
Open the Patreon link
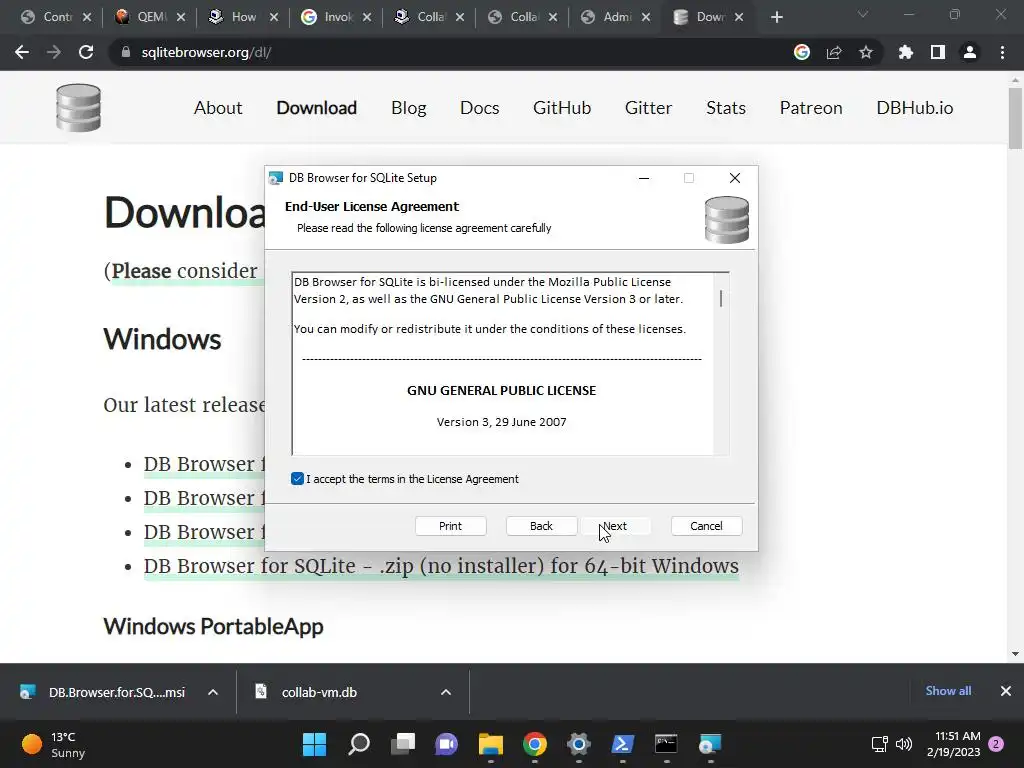click(x=811, y=108)
